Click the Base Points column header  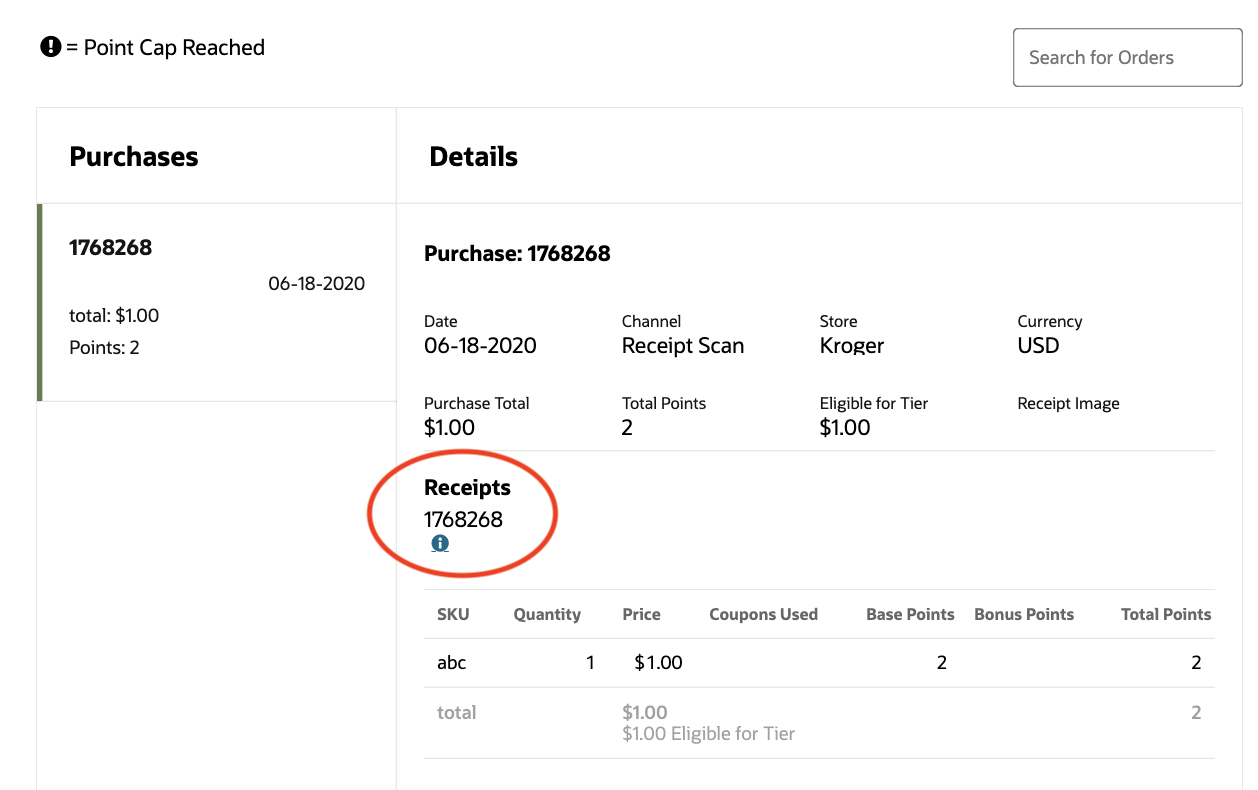tap(910, 615)
